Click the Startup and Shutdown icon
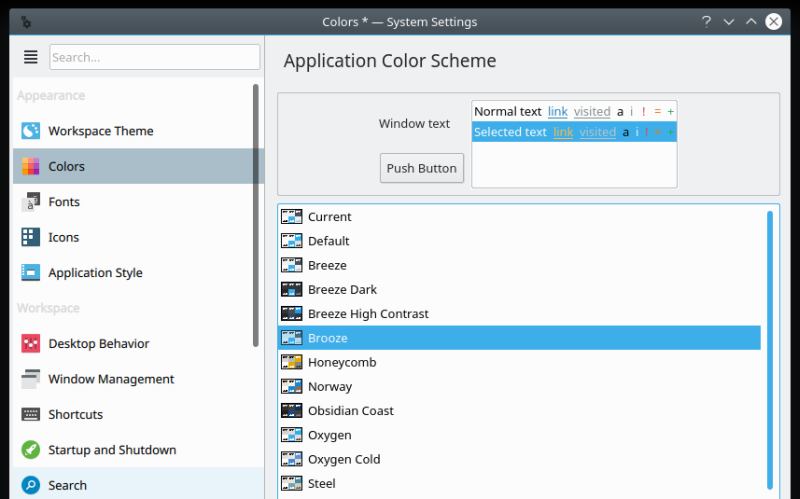 (31, 450)
